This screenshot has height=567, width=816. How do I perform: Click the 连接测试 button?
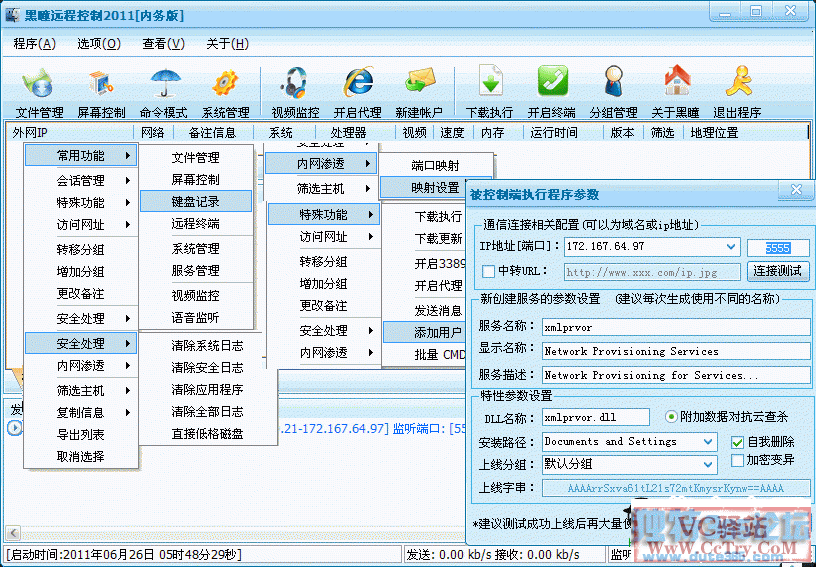click(x=777, y=270)
